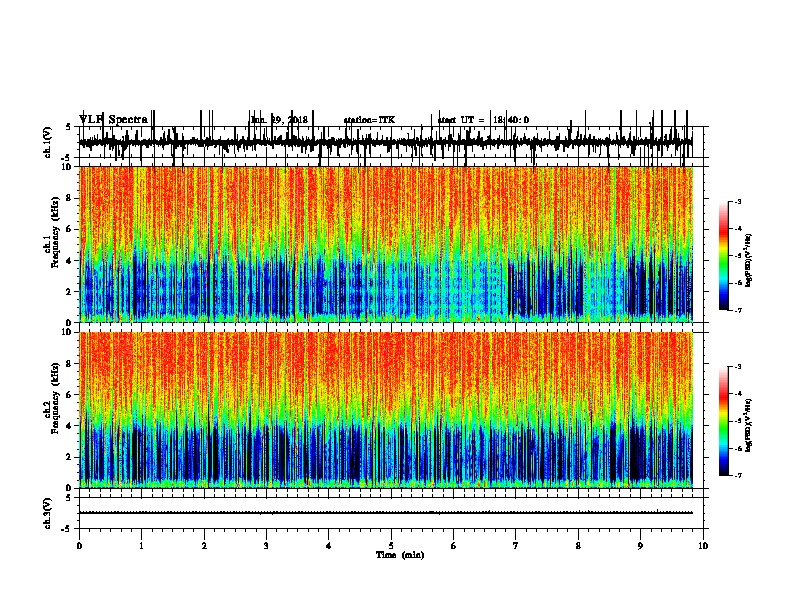Select the date text 'Jan. 29, 2018'

[279, 120]
